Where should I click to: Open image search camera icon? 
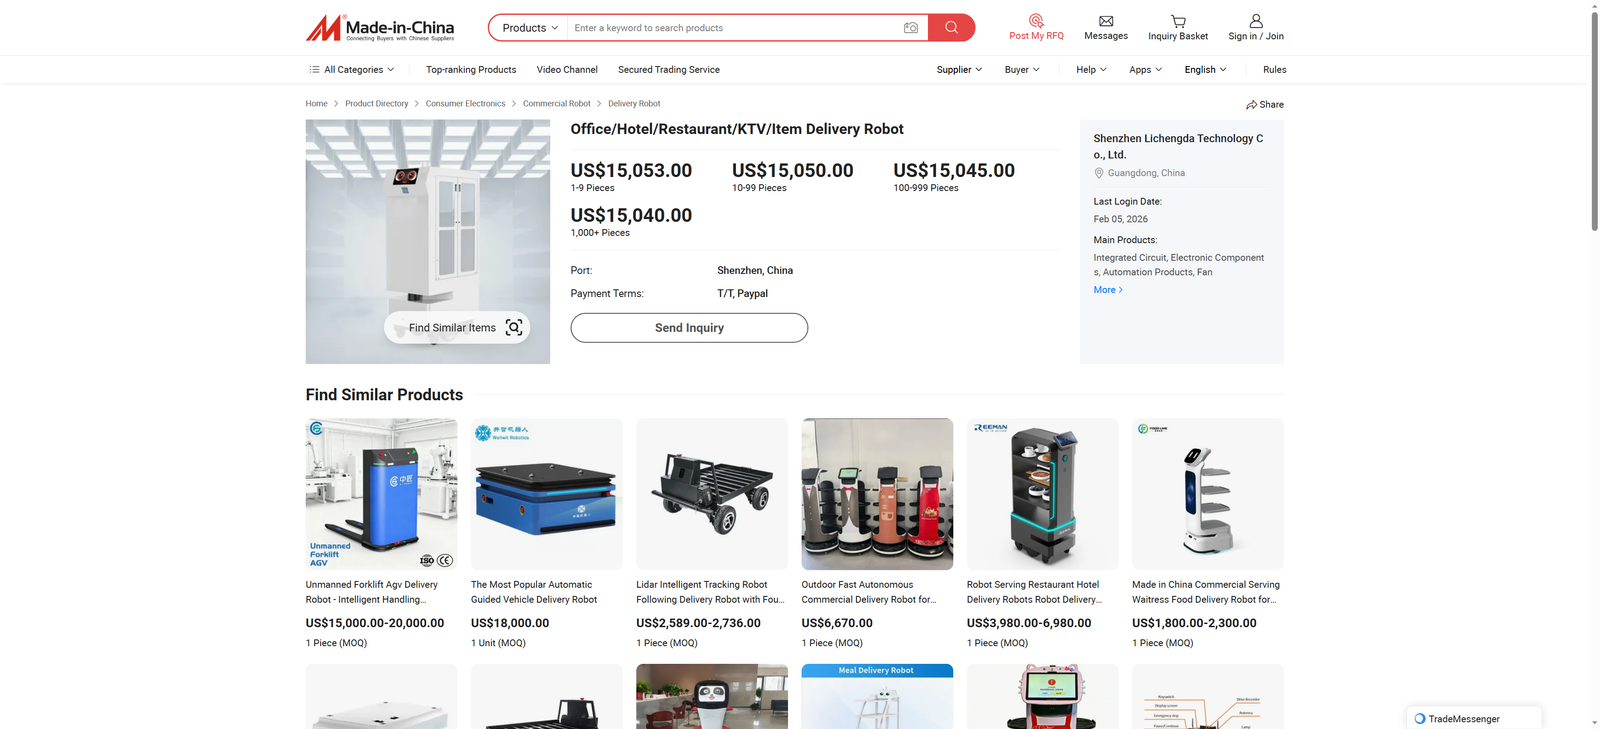click(910, 28)
